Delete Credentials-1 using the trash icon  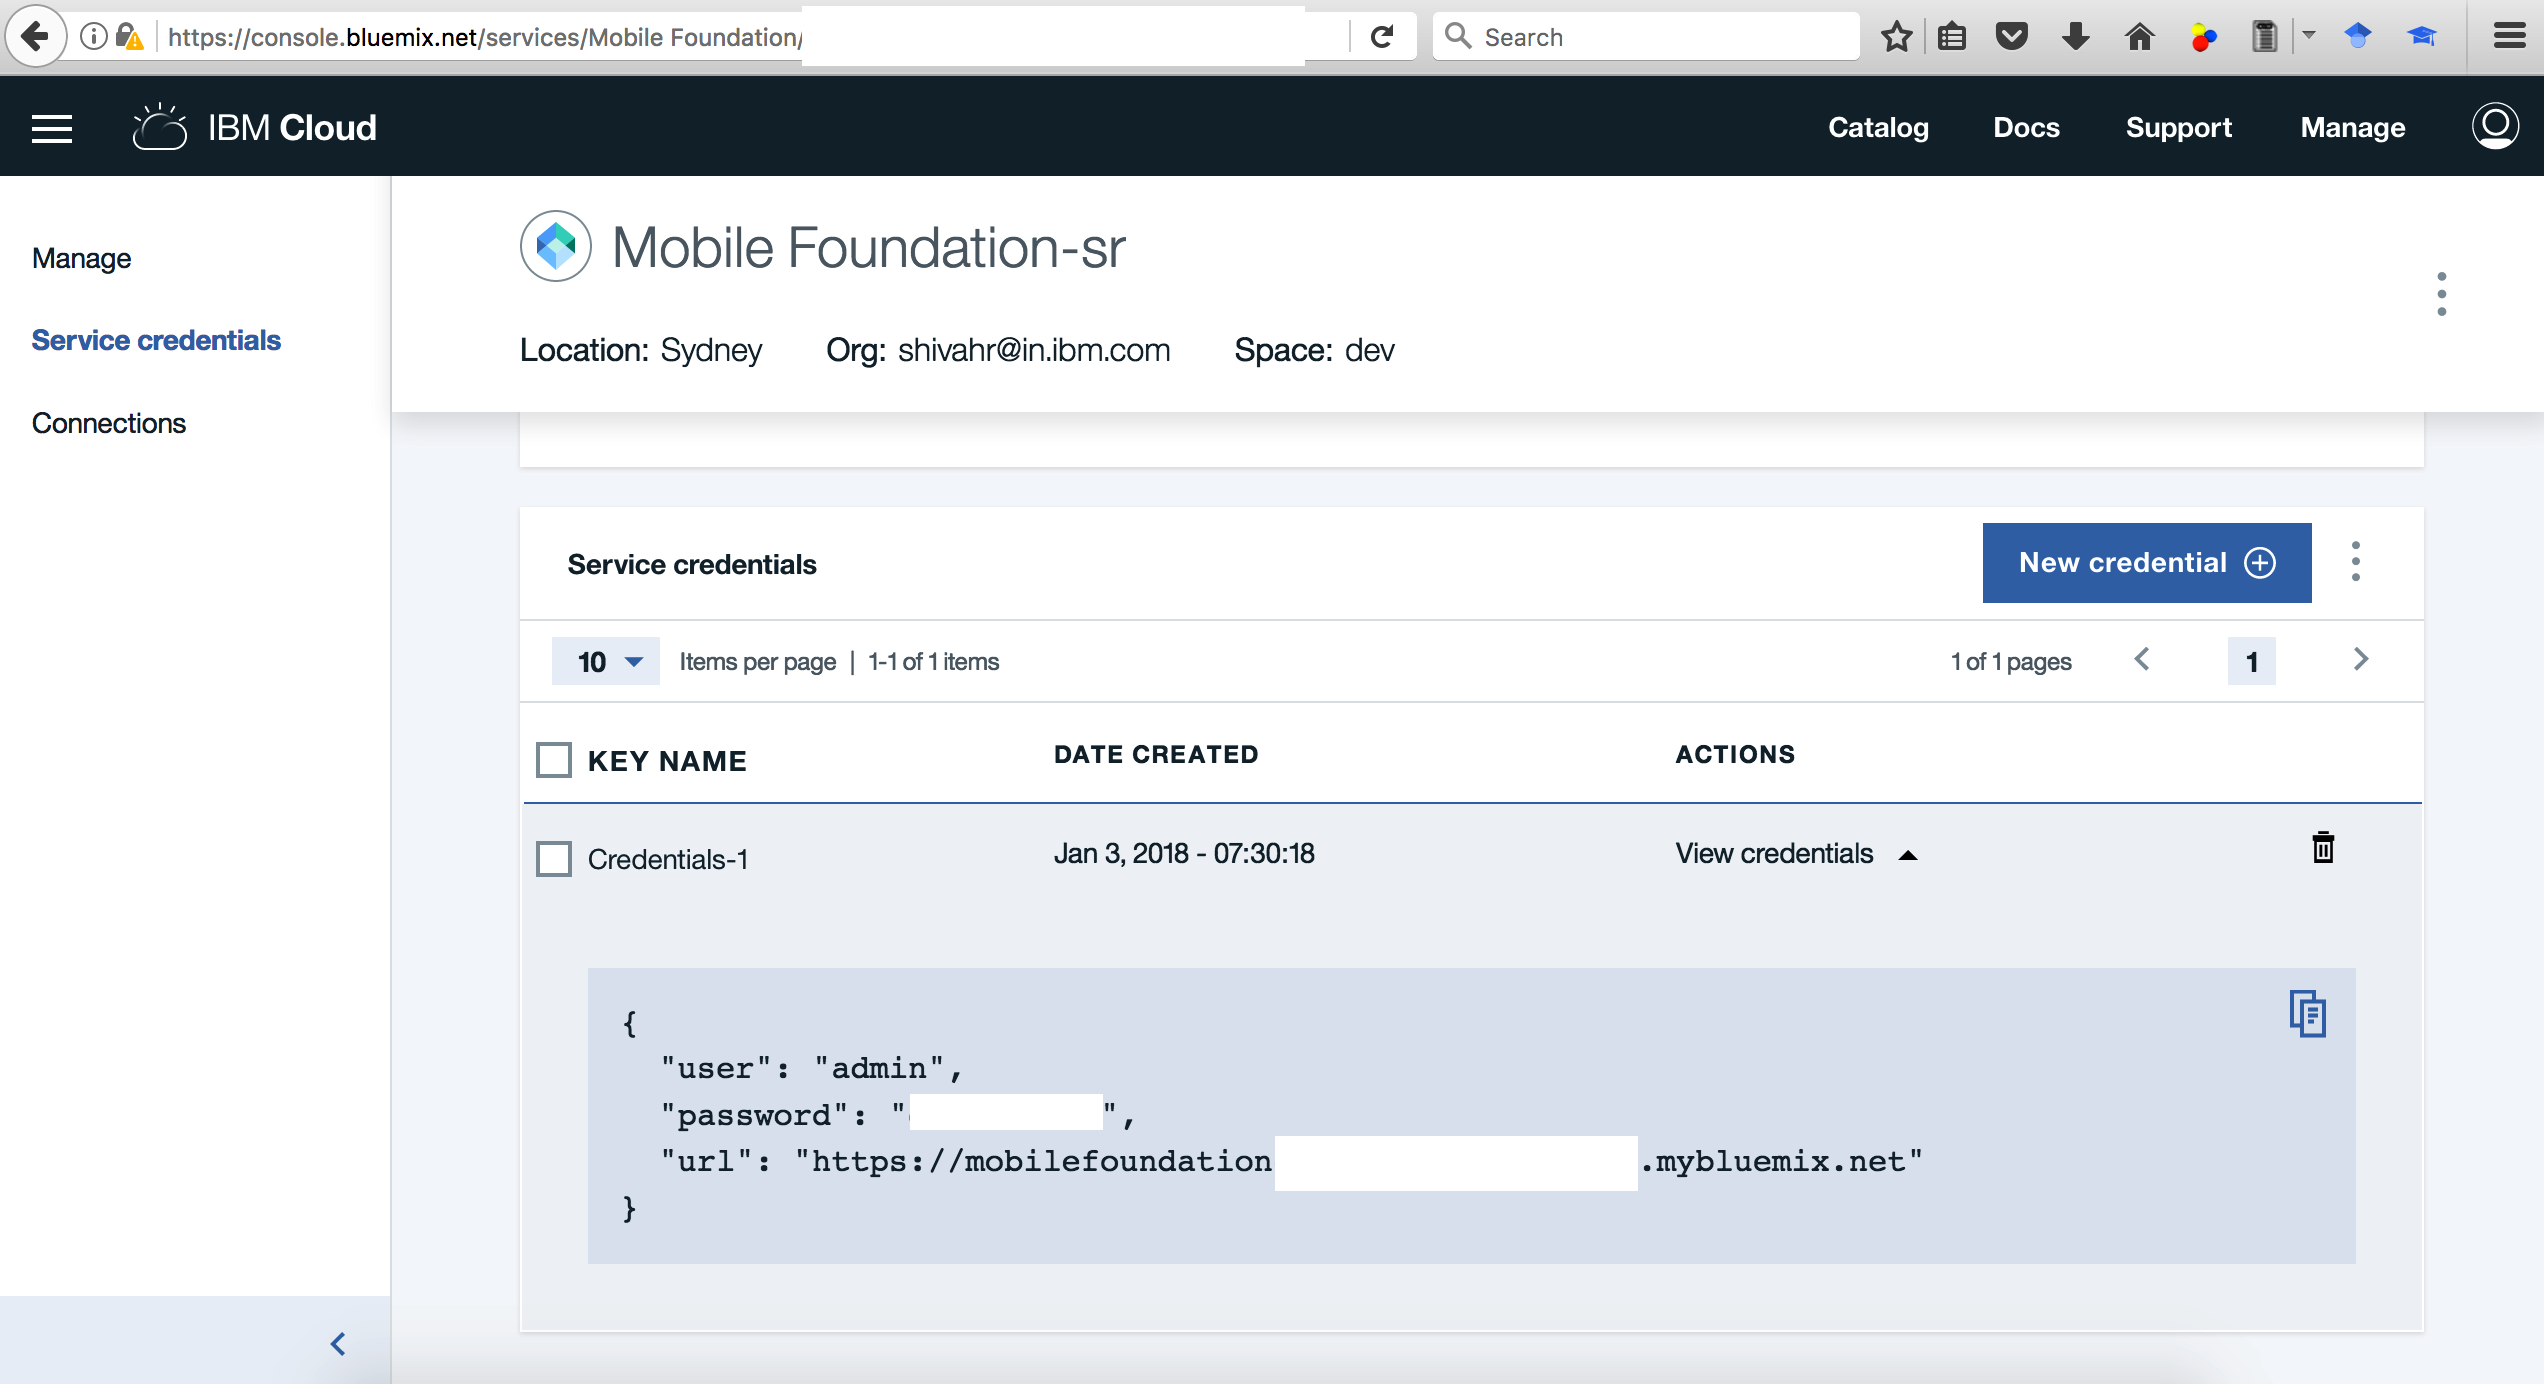point(2323,848)
